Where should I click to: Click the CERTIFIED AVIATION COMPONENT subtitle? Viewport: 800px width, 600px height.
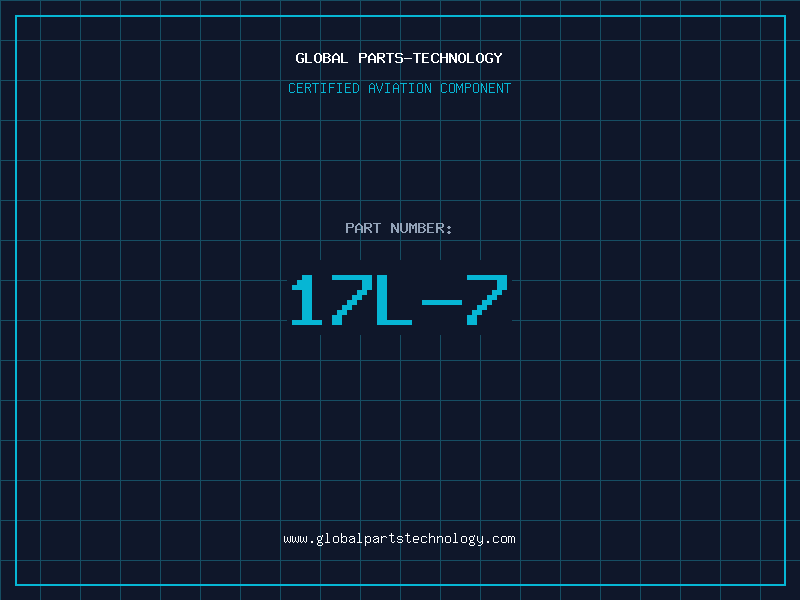click(x=399, y=88)
